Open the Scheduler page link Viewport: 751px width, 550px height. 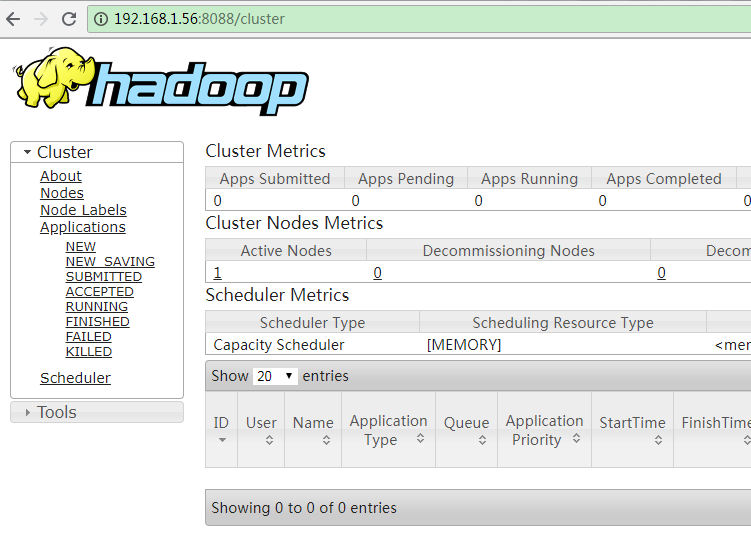[x=75, y=378]
